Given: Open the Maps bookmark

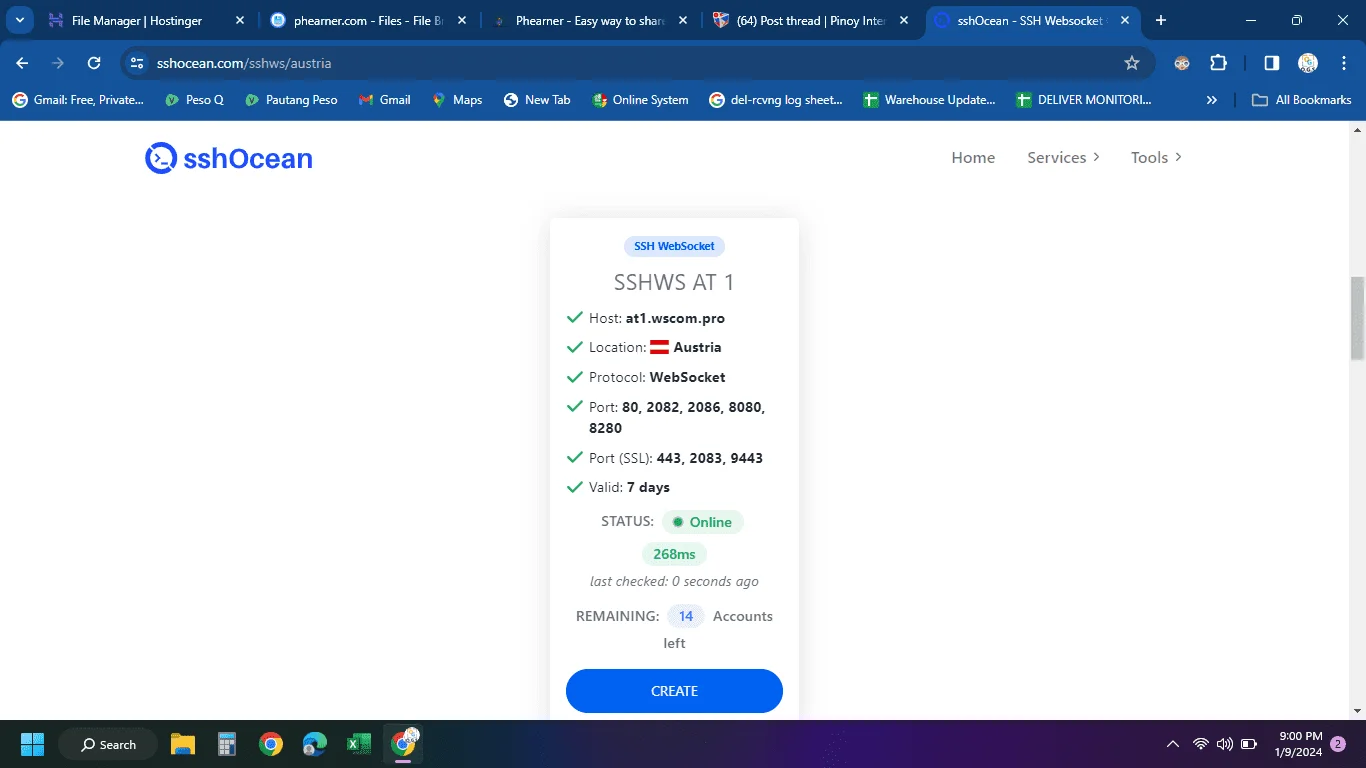Looking at the screenshot, I should 457,100.
